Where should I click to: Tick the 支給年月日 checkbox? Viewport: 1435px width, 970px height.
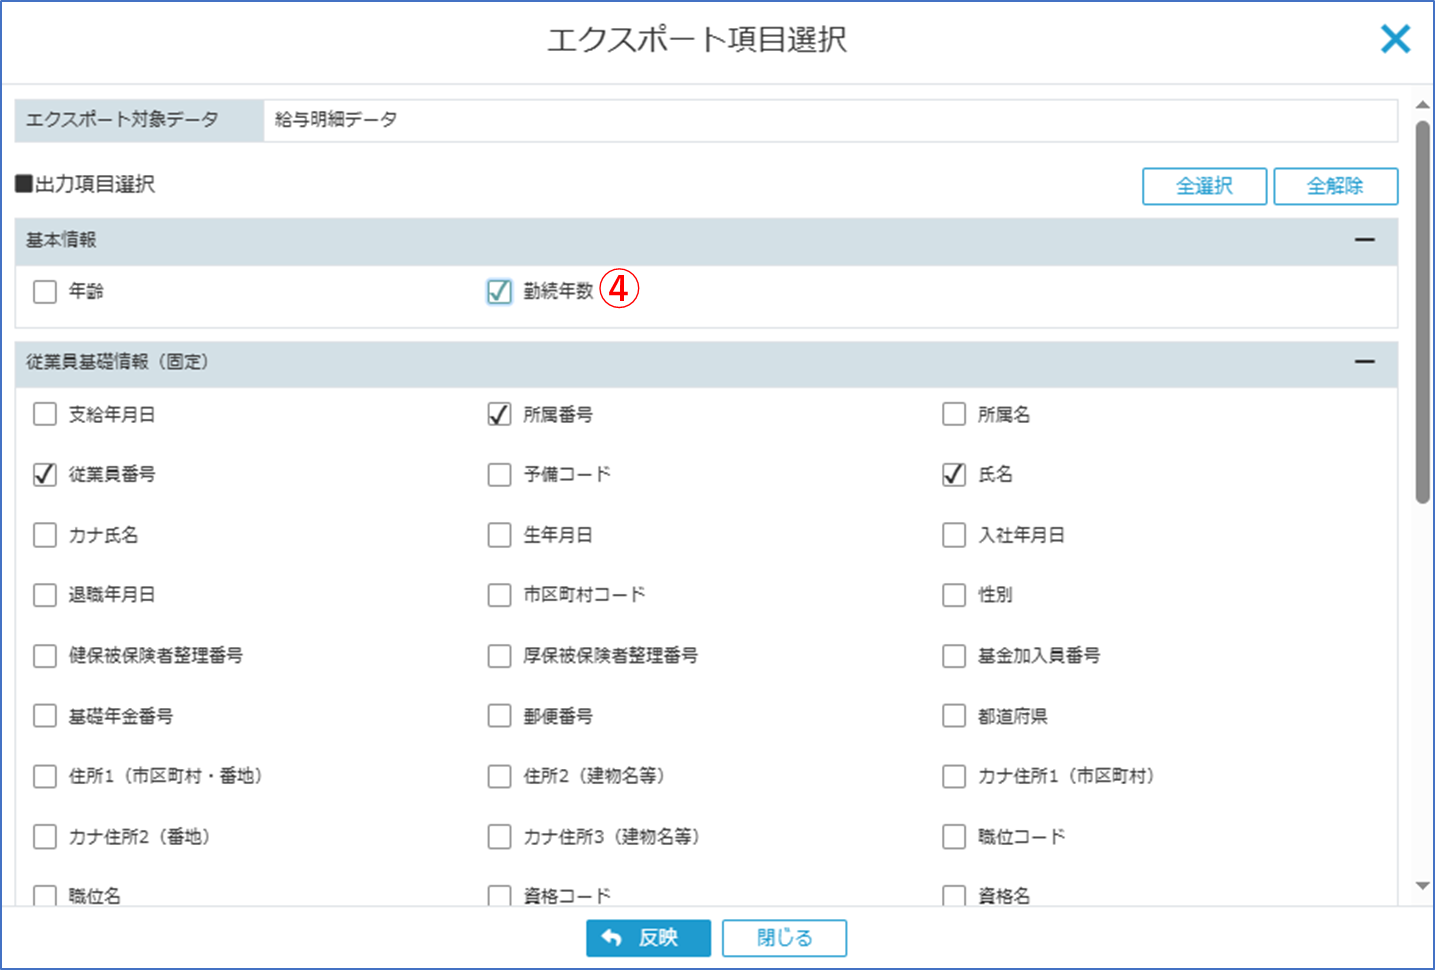click(x=45, y=414)
